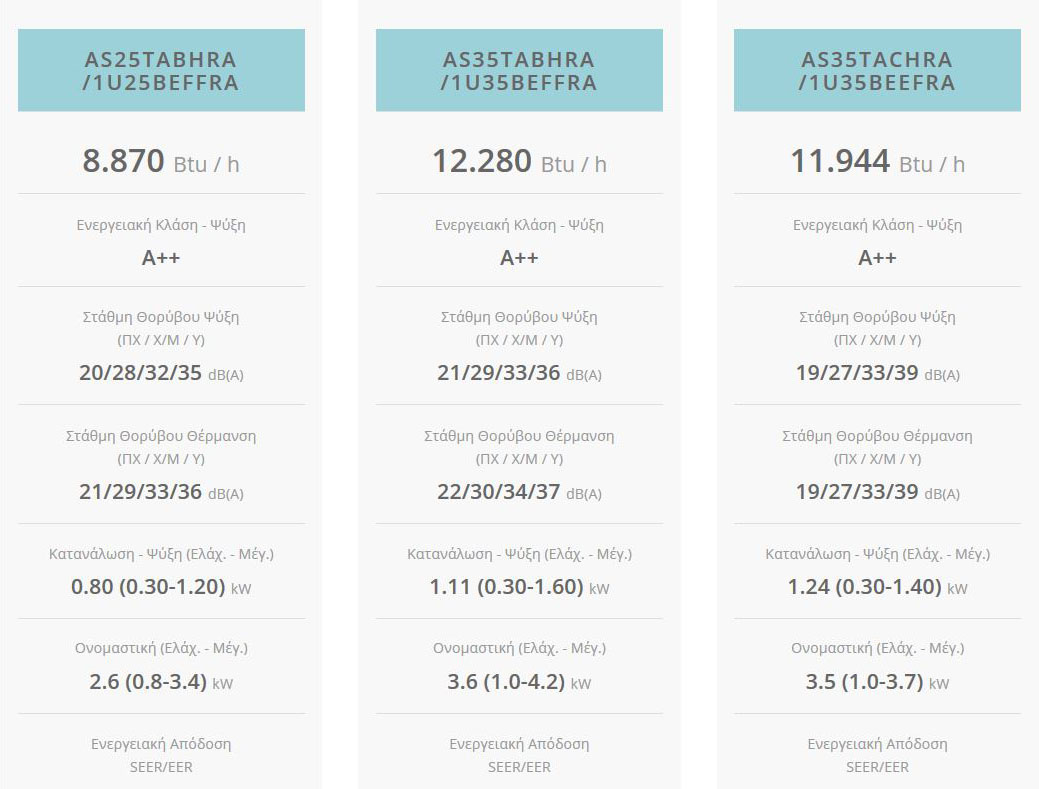Click A++ energy class under AS35TACHRA
This screenshot has width=1039, height=789.
877,258
